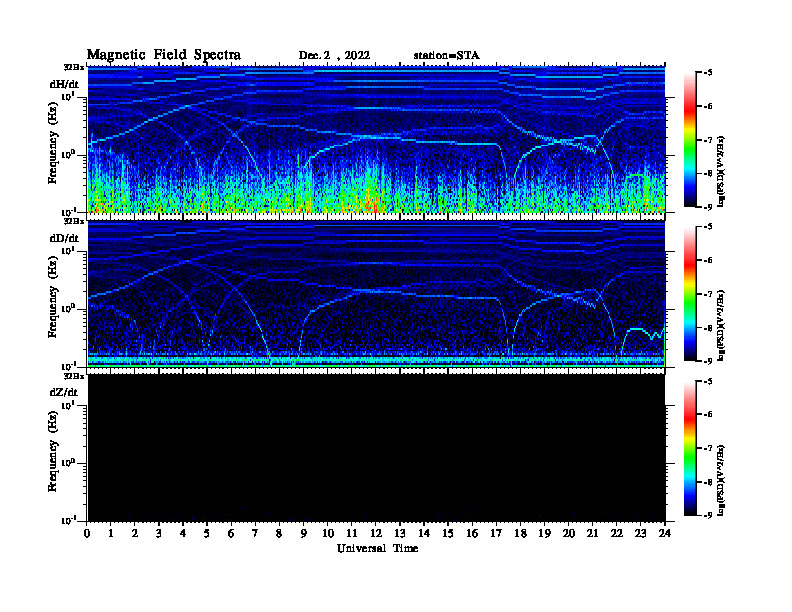This screenshot has width=792, height=612.
Task: Click hour tick label '13' on the time axis
Action: (400, 534)
